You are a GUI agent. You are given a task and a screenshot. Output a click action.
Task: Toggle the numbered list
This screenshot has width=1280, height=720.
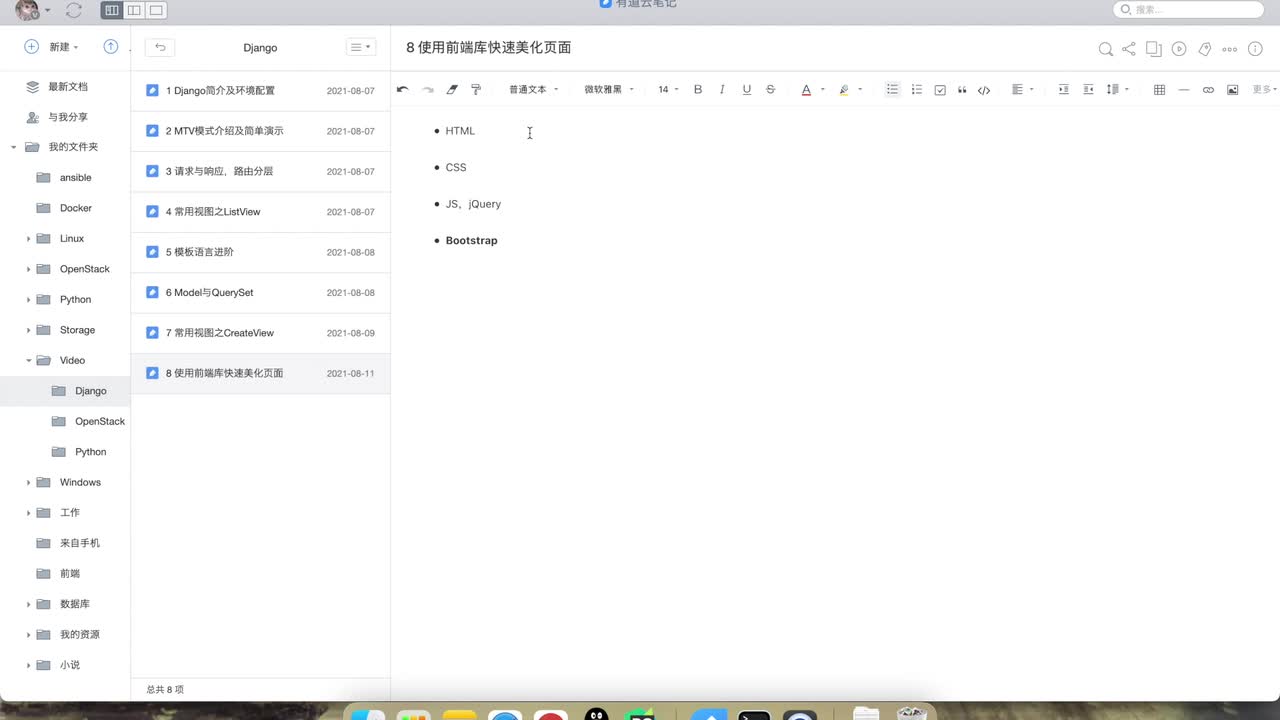coord(917,90)
